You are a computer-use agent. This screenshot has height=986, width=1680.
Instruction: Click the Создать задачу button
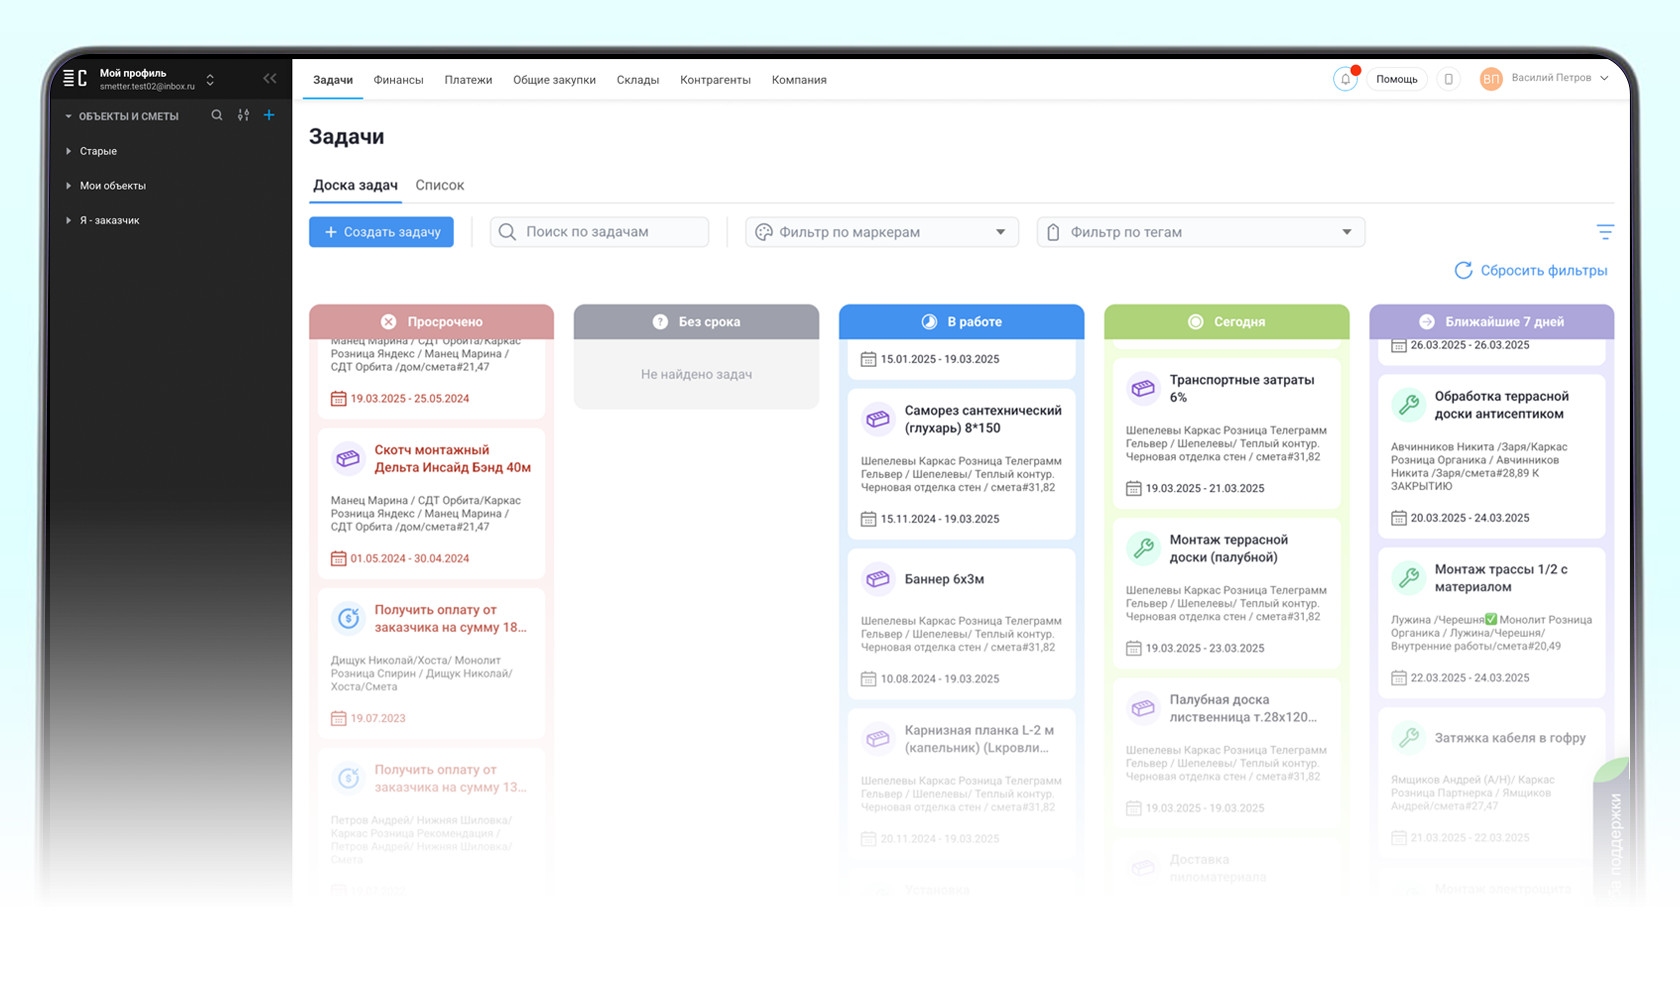pos(381,232)
